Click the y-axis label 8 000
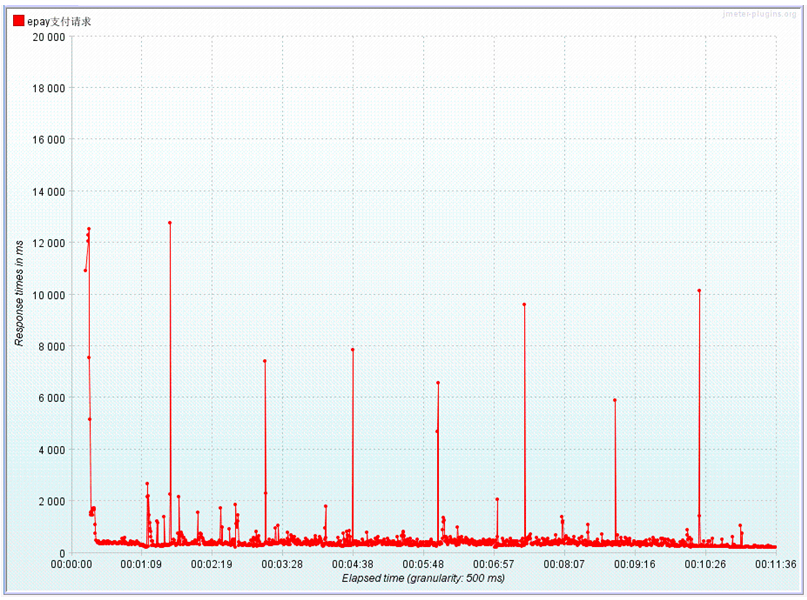The width and height of the screenshot is (807, 600). 52,347
